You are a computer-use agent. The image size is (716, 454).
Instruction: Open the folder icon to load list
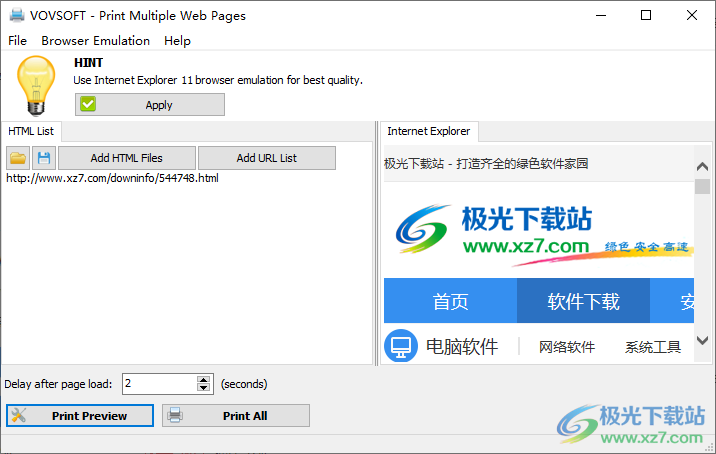pyautogui.click(x=18, y=158)
